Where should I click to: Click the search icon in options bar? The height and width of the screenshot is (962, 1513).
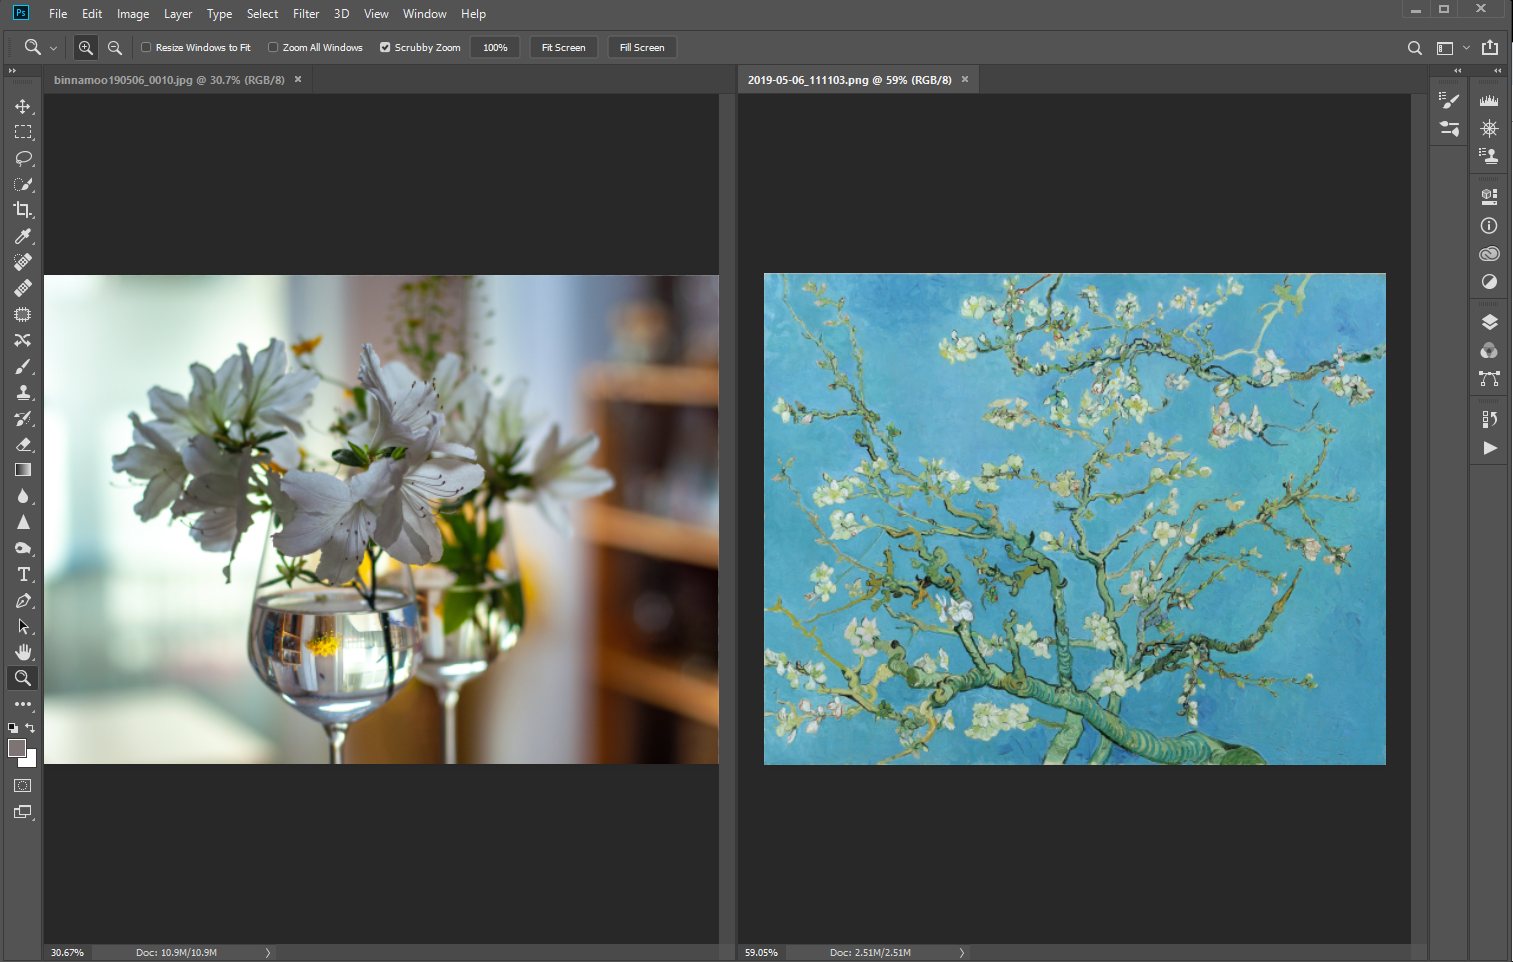[x=1414, y=47]
